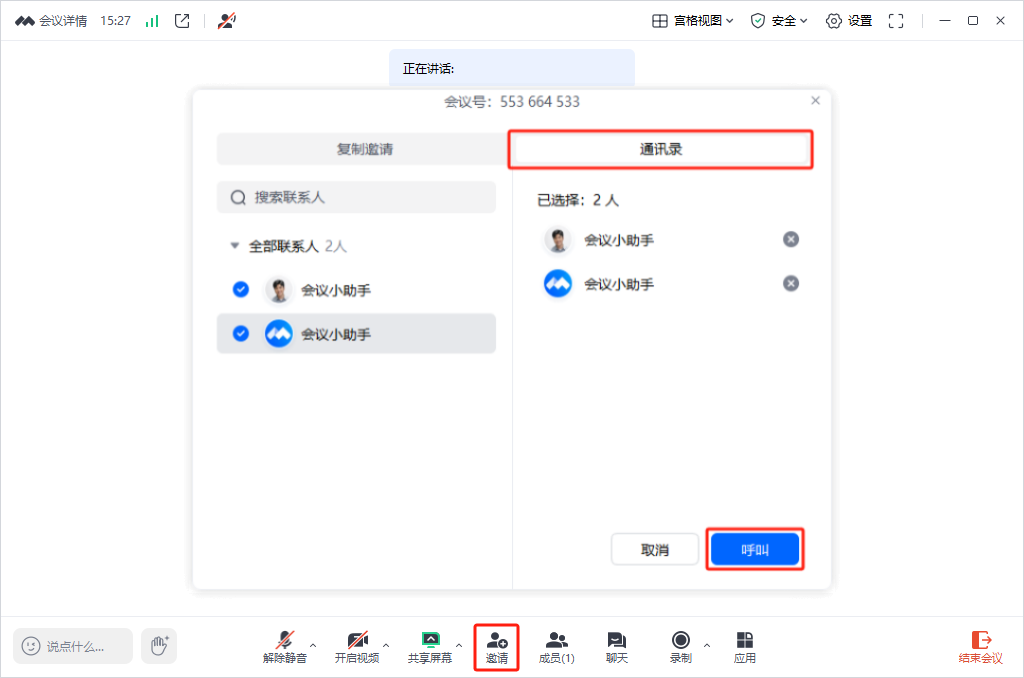The height and width of the screenshot is (678, 1024).
Task: Click the invite button in toolbar
Action: coord(497,647)
